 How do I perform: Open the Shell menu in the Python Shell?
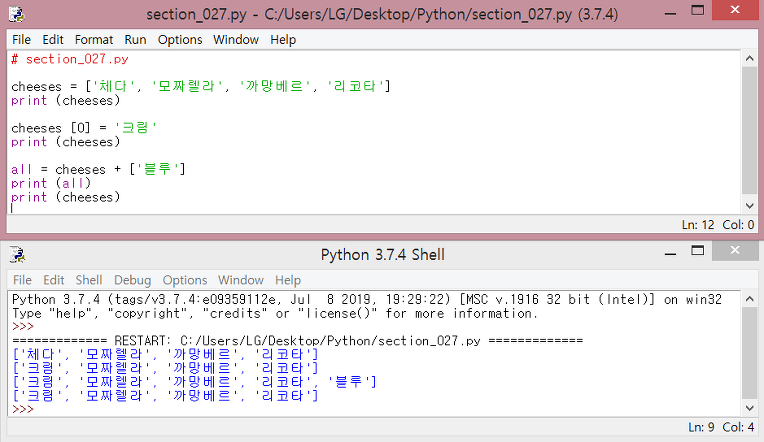89,280
